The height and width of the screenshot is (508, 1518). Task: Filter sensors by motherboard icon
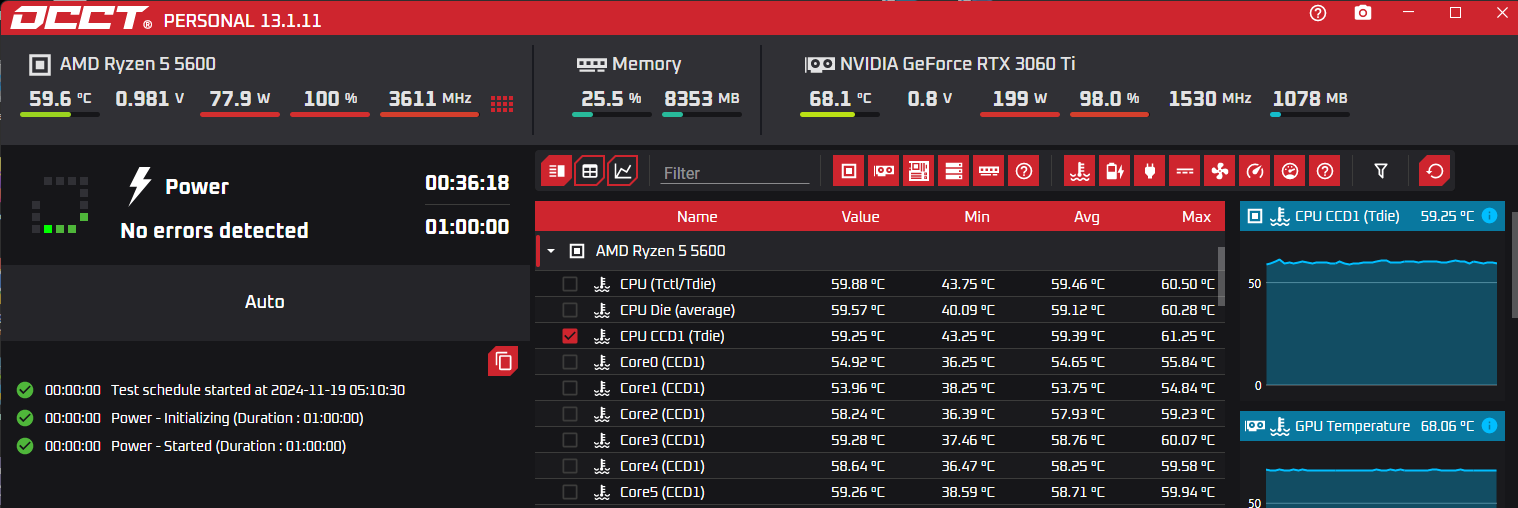point(918,171)
